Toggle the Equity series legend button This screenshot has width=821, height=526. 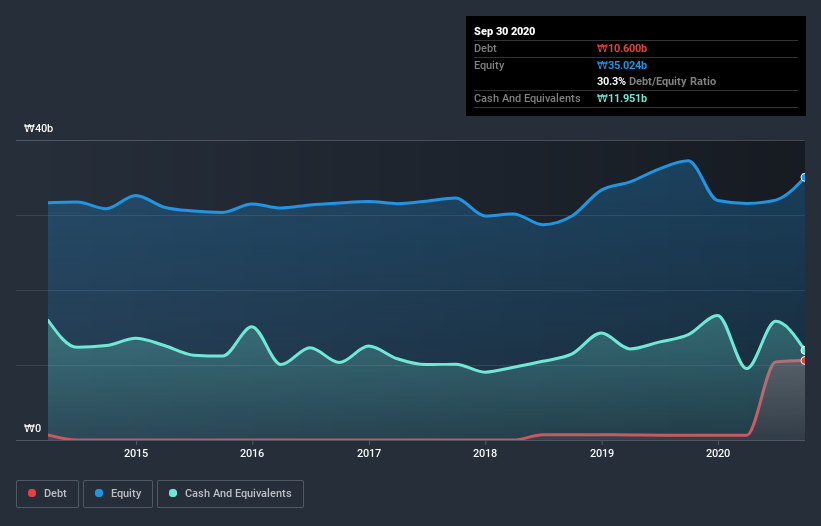[x=118, y=494]
